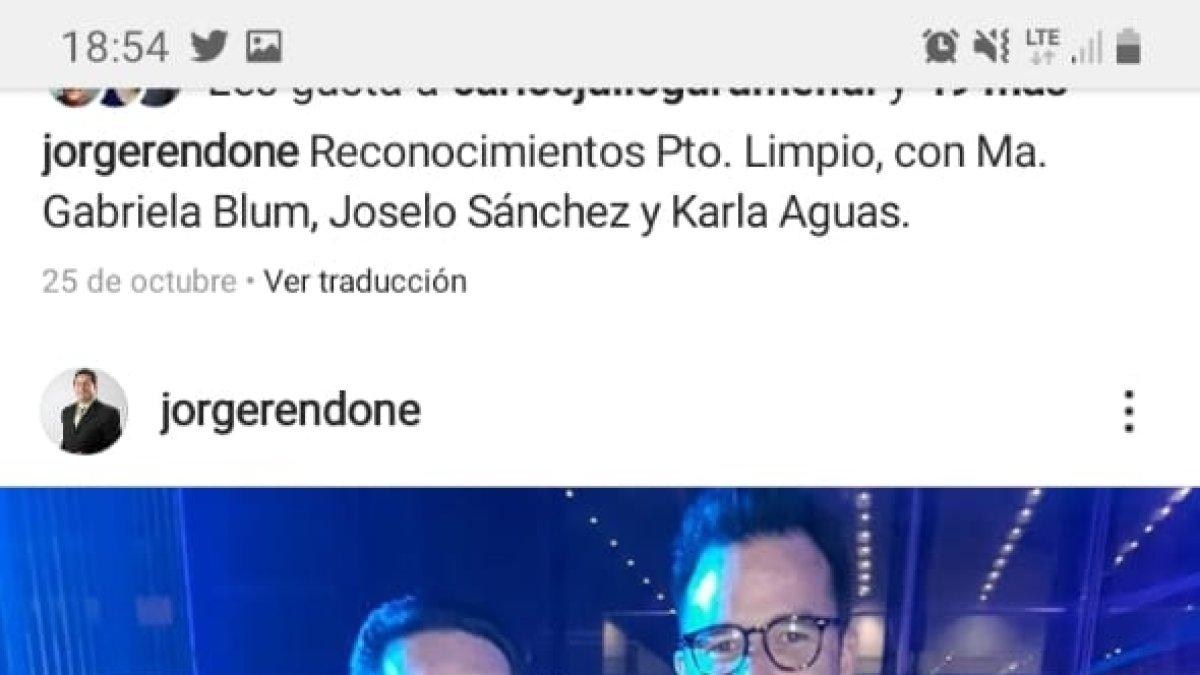Open jorgerendone username in post header
Image resolution: width=1200 pixels, height=675 pixels.
coord(289,411)
